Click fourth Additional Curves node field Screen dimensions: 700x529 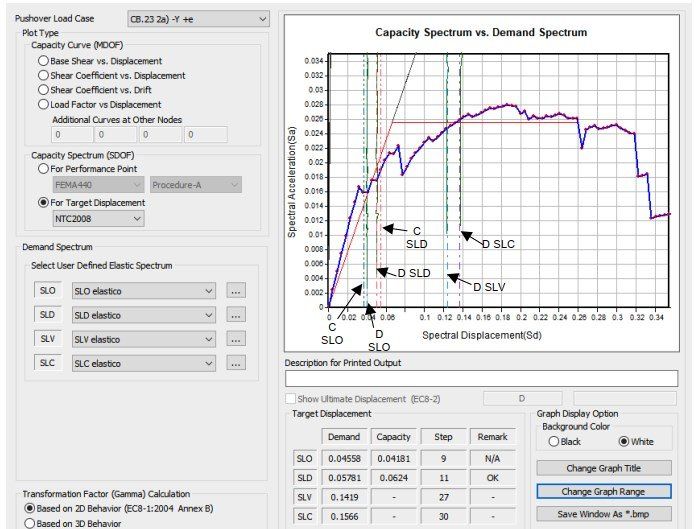click(x=205, y=134)
